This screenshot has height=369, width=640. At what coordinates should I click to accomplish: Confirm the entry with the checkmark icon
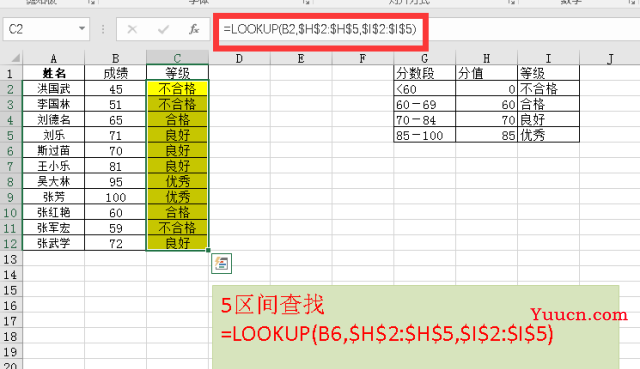tap(163, 29)
